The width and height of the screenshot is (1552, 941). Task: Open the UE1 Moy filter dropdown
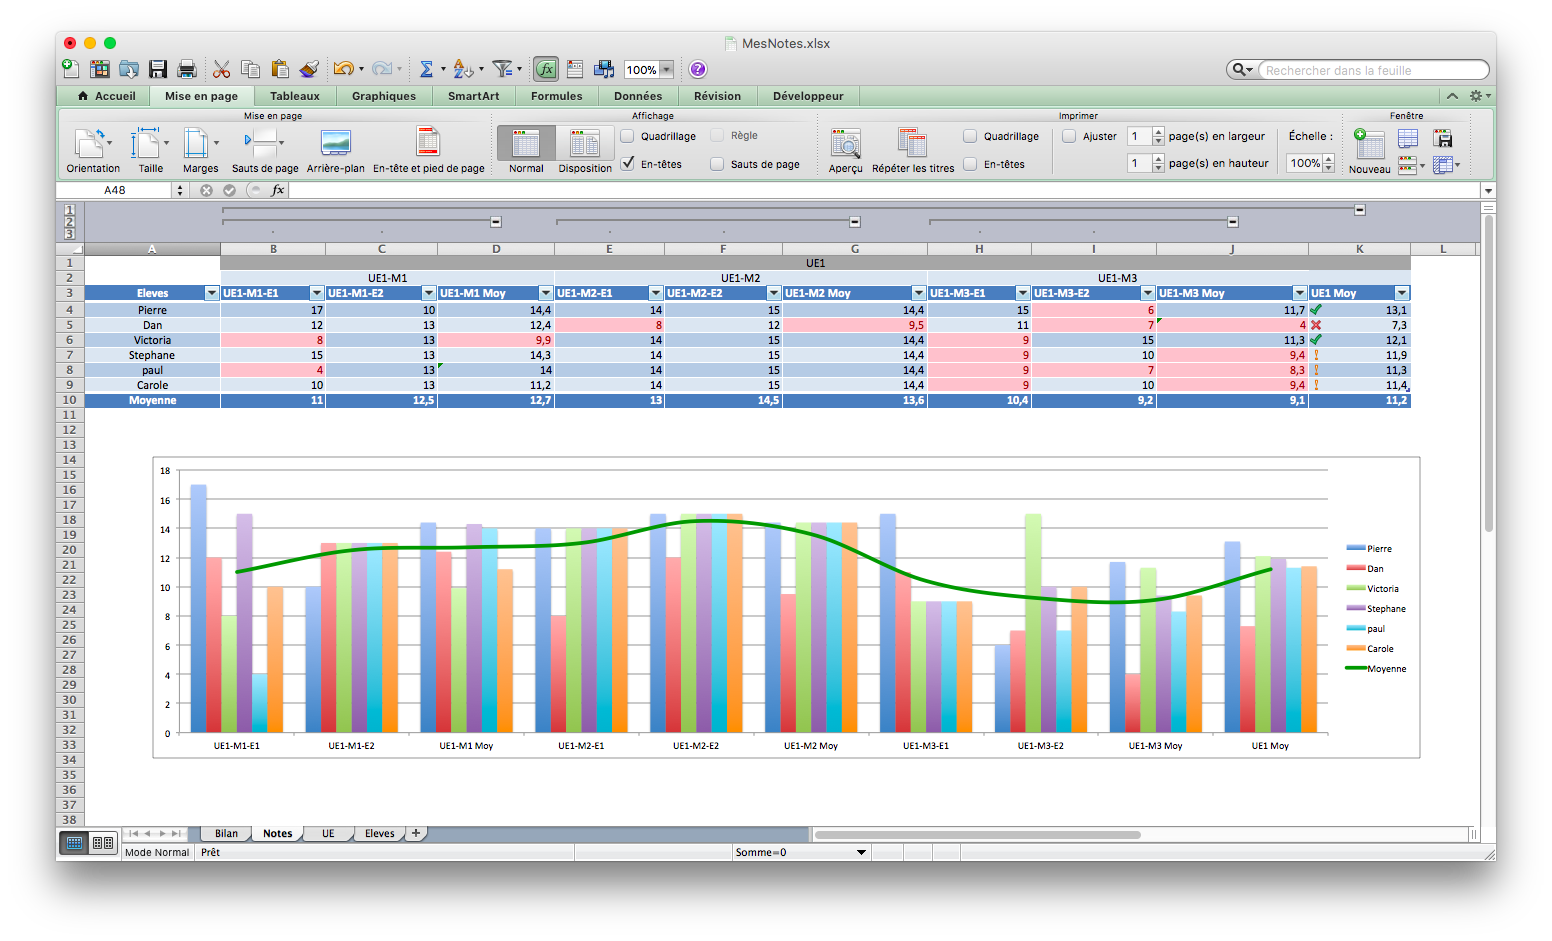coord(1401,293)
